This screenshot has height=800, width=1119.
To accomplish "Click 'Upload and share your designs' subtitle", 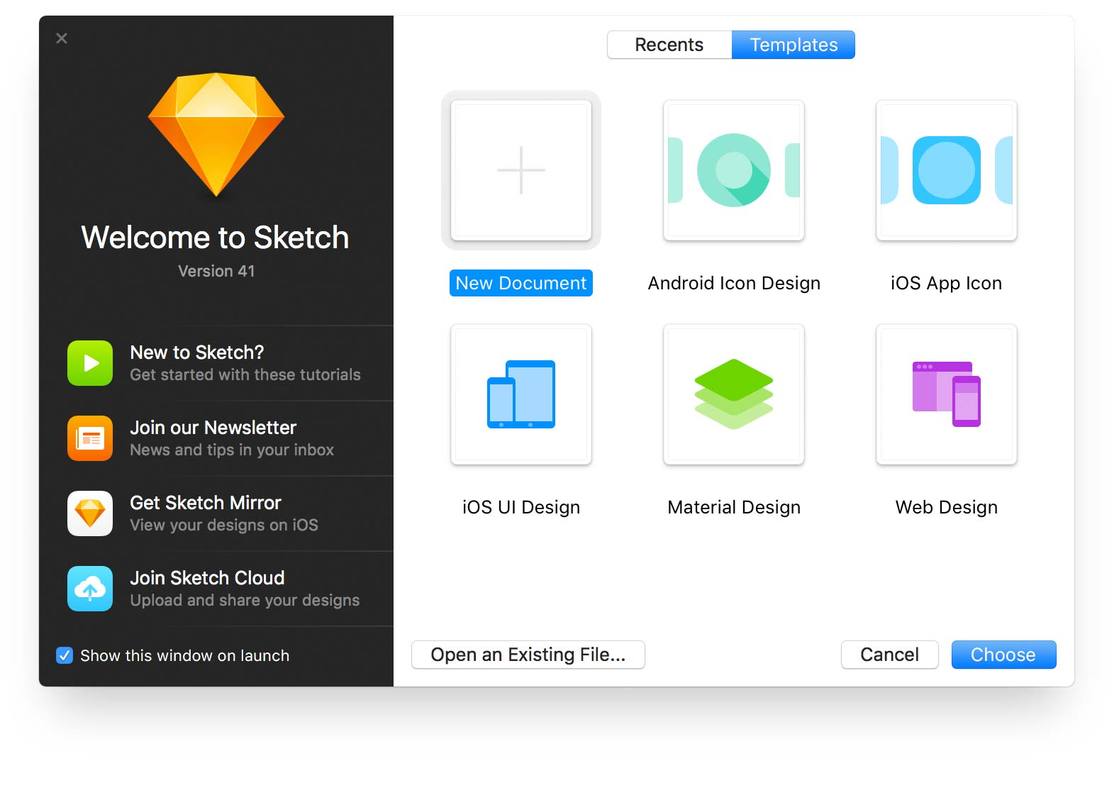I will [x=245, y=600].
